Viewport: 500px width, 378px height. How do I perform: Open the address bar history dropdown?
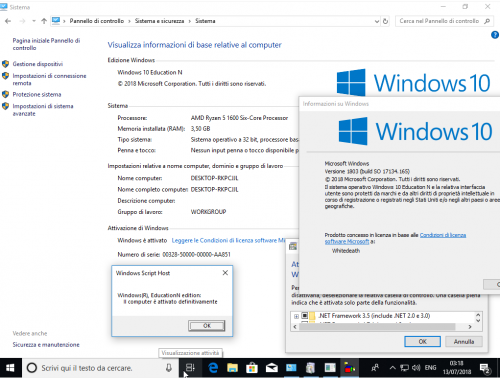[377, 21]
